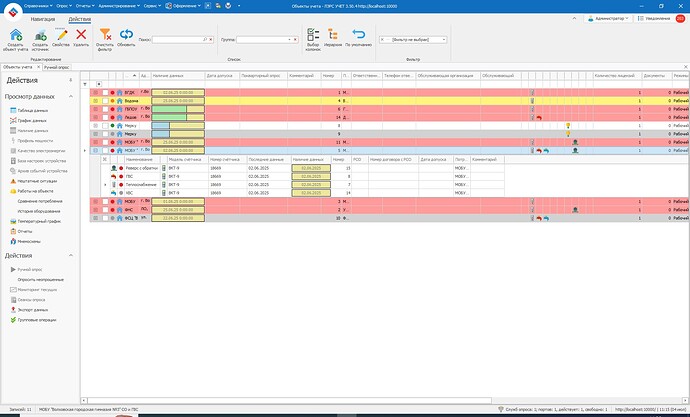Open Температурный график in the side panel
Viewport: 690px width, 417px height.
coord(35,222)
